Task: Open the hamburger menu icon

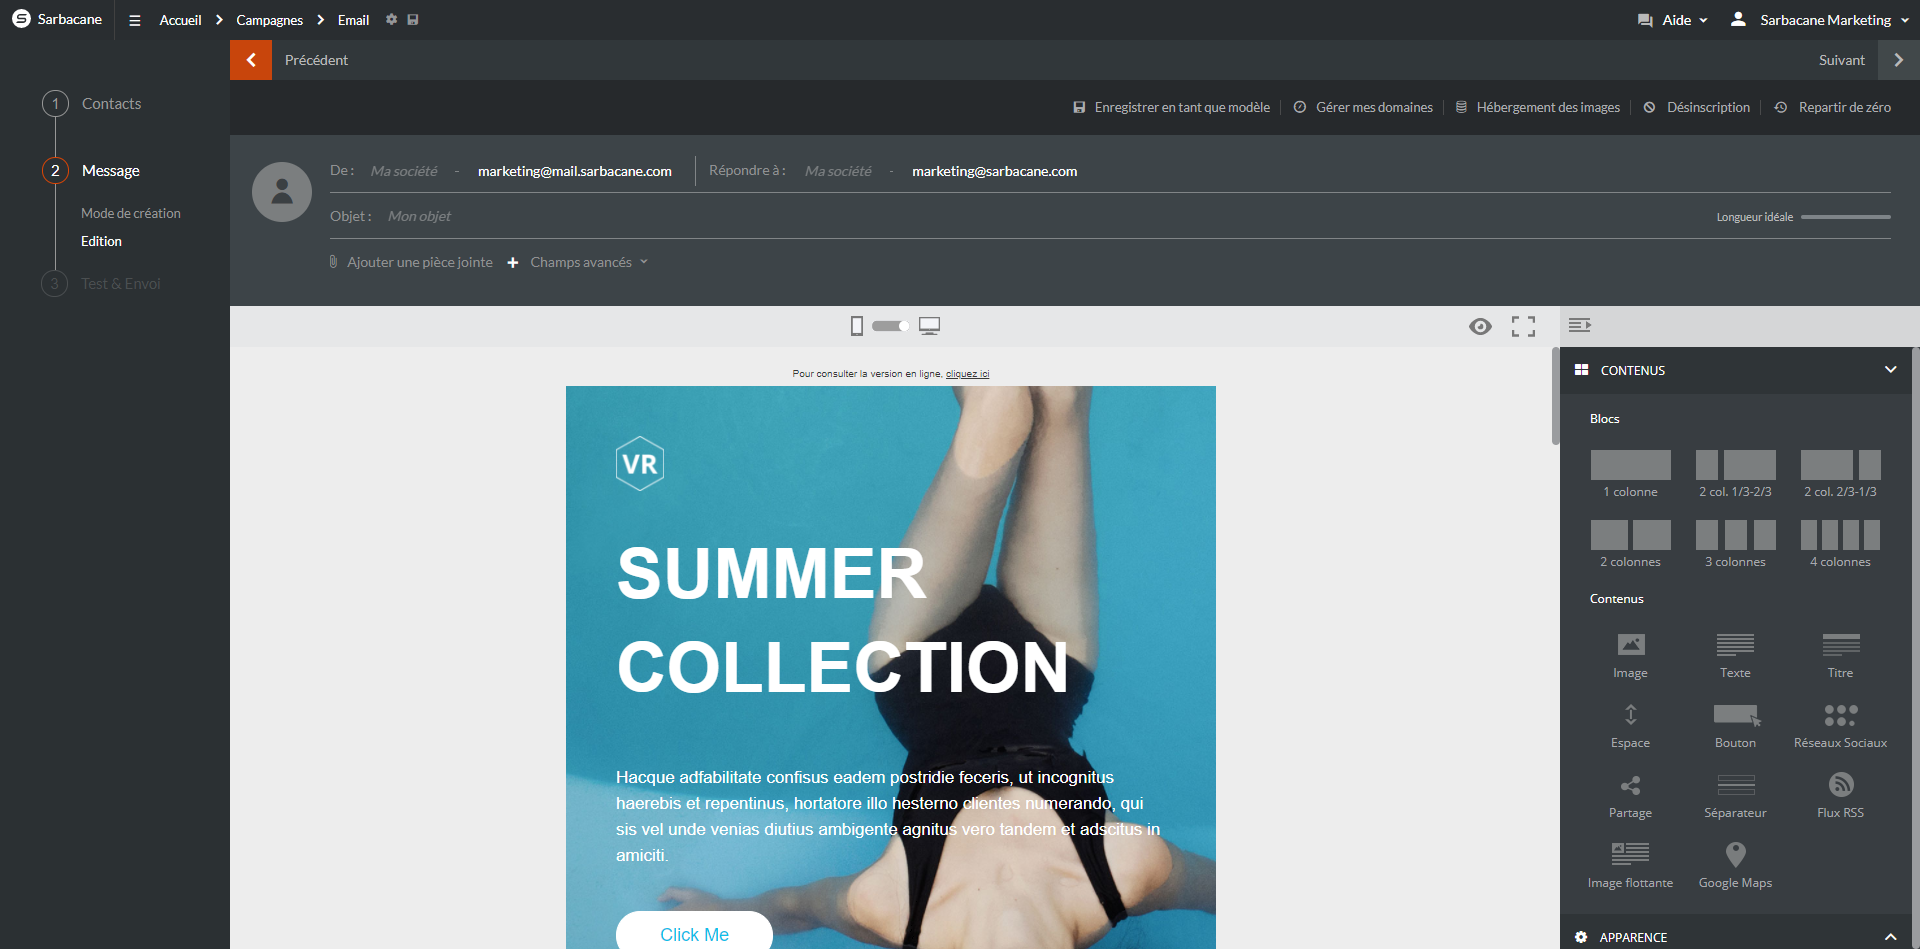Action: pos(135,20)
